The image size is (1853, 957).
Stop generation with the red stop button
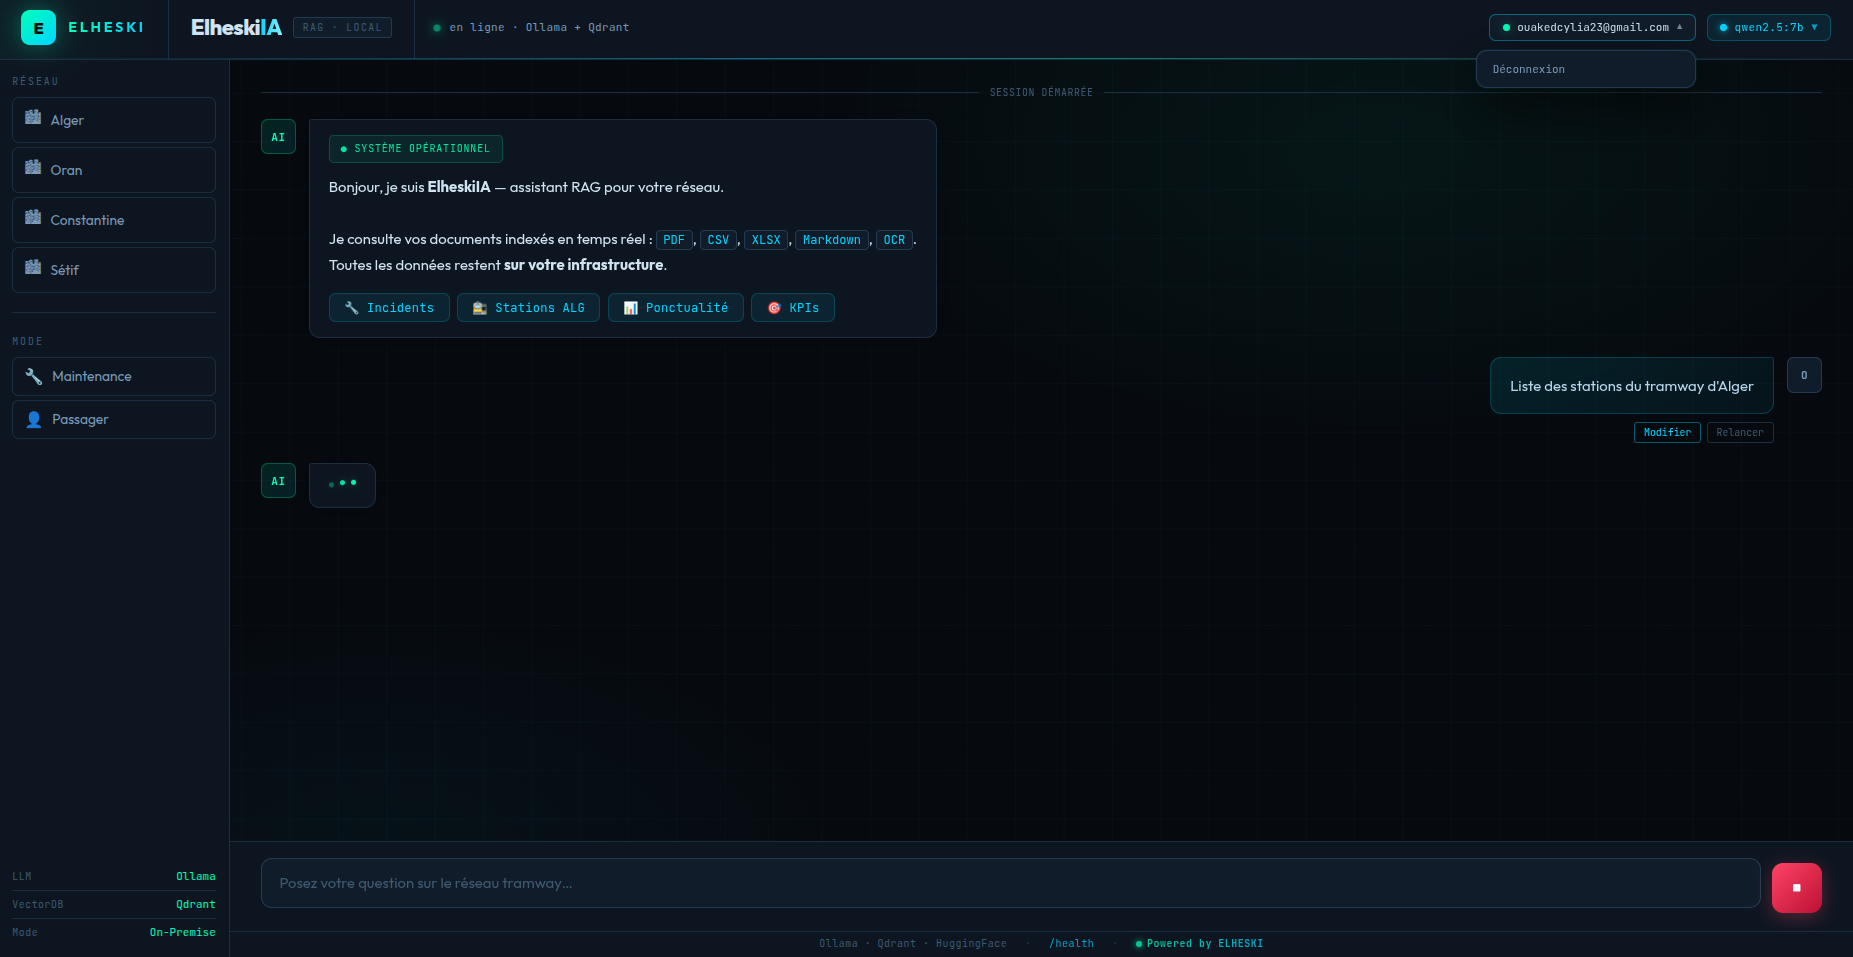[1796, 888]
